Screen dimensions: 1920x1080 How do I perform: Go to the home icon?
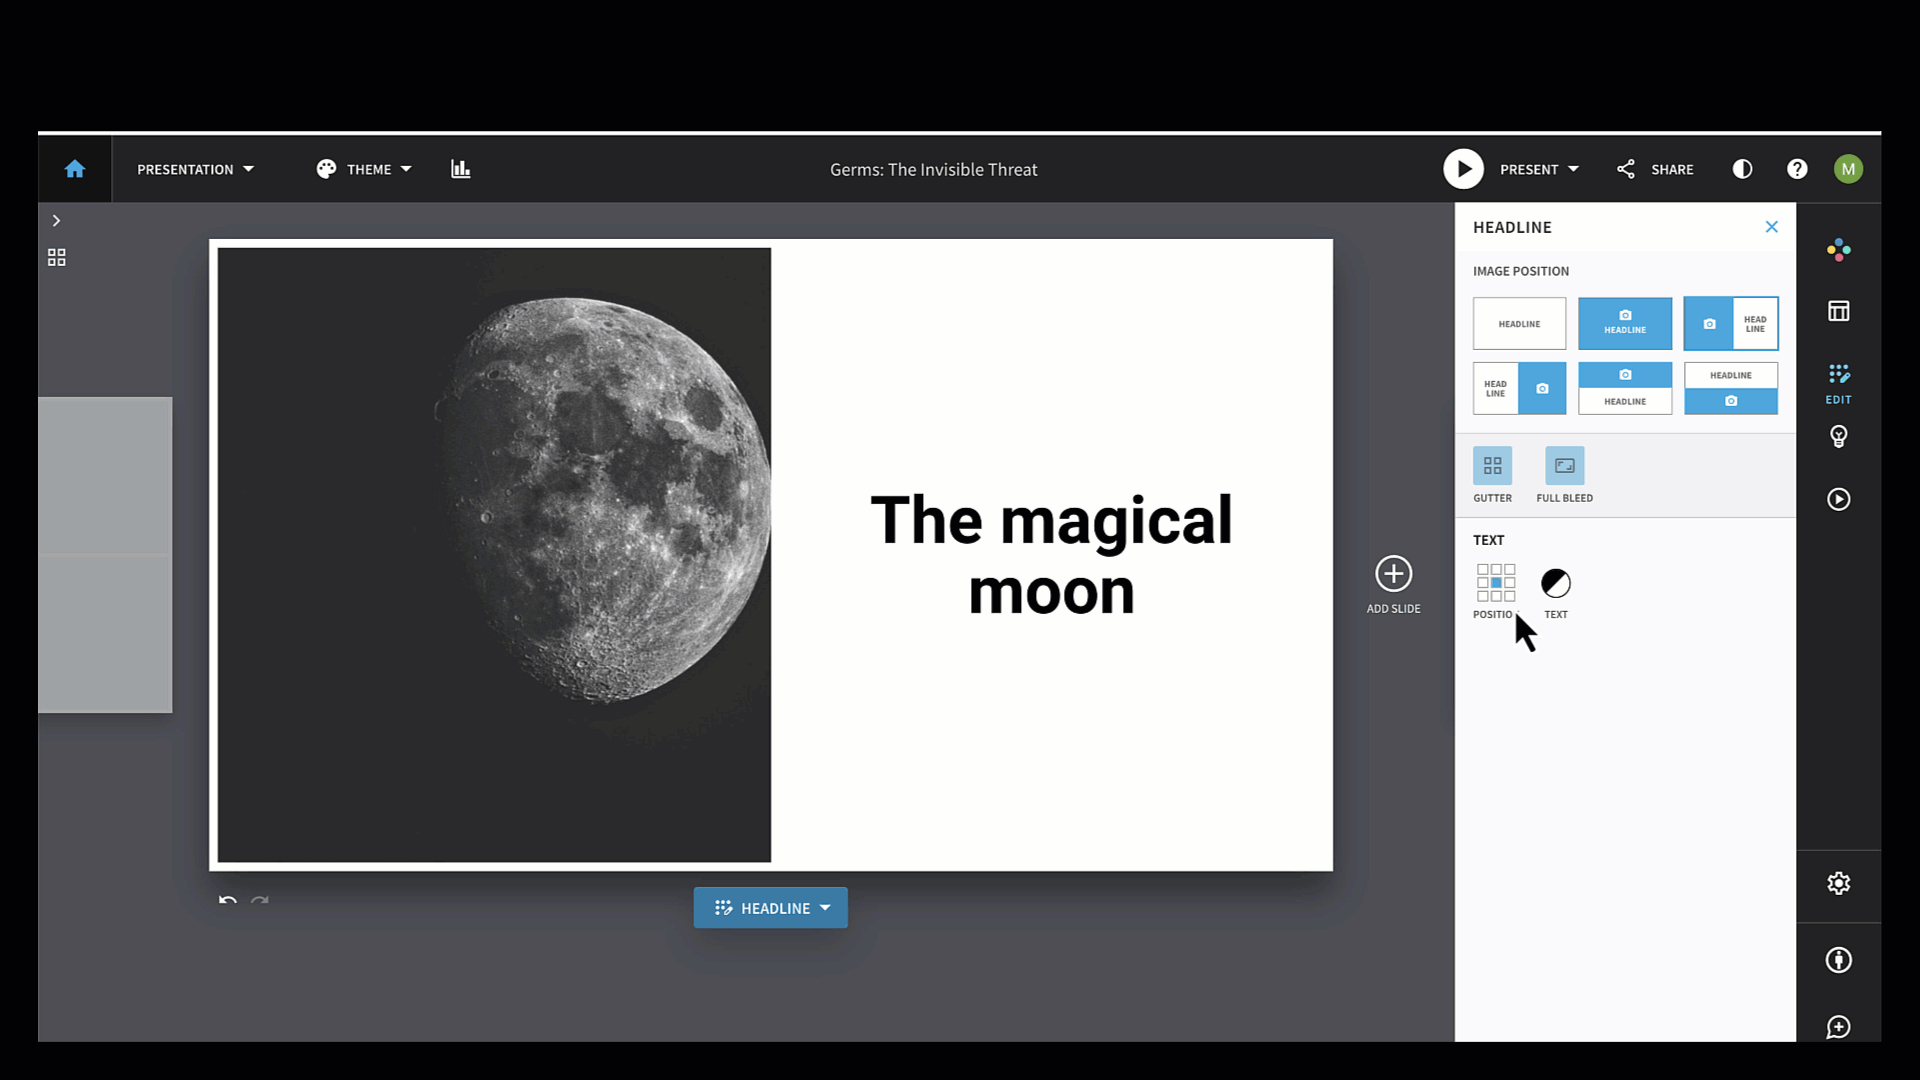click(x=75, y=169)
